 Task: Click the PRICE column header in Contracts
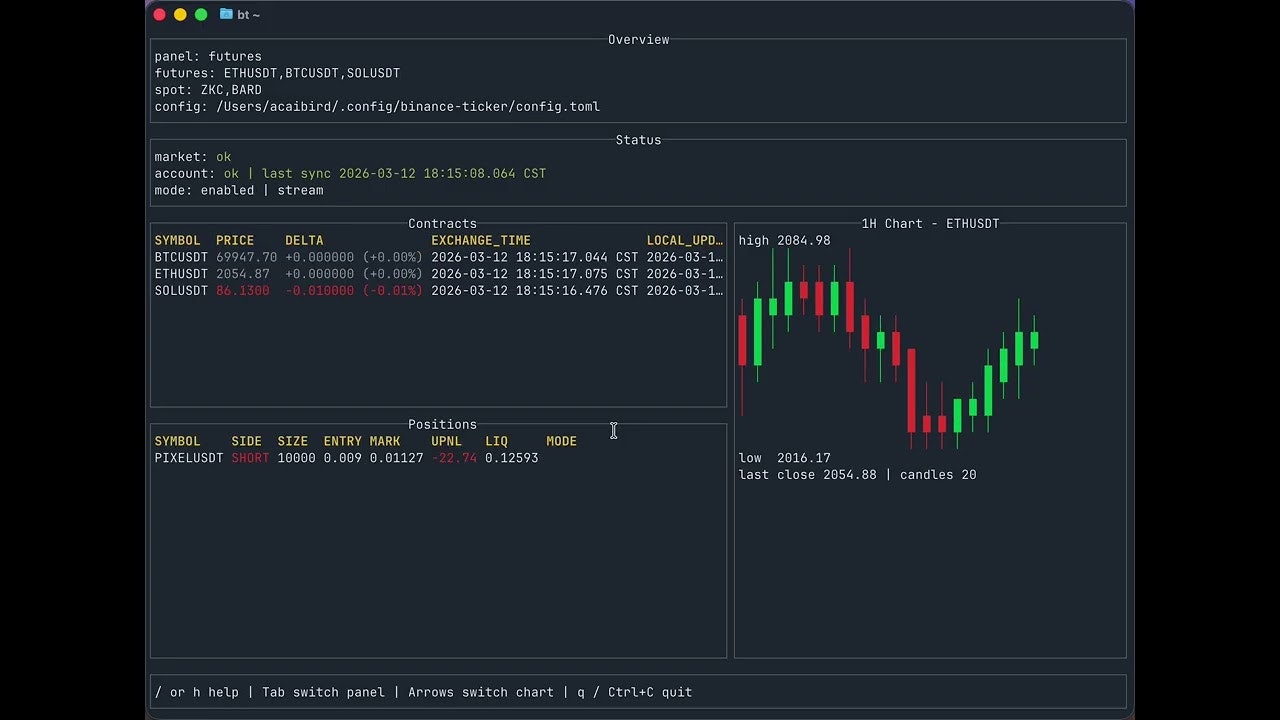tap(235, 241)
